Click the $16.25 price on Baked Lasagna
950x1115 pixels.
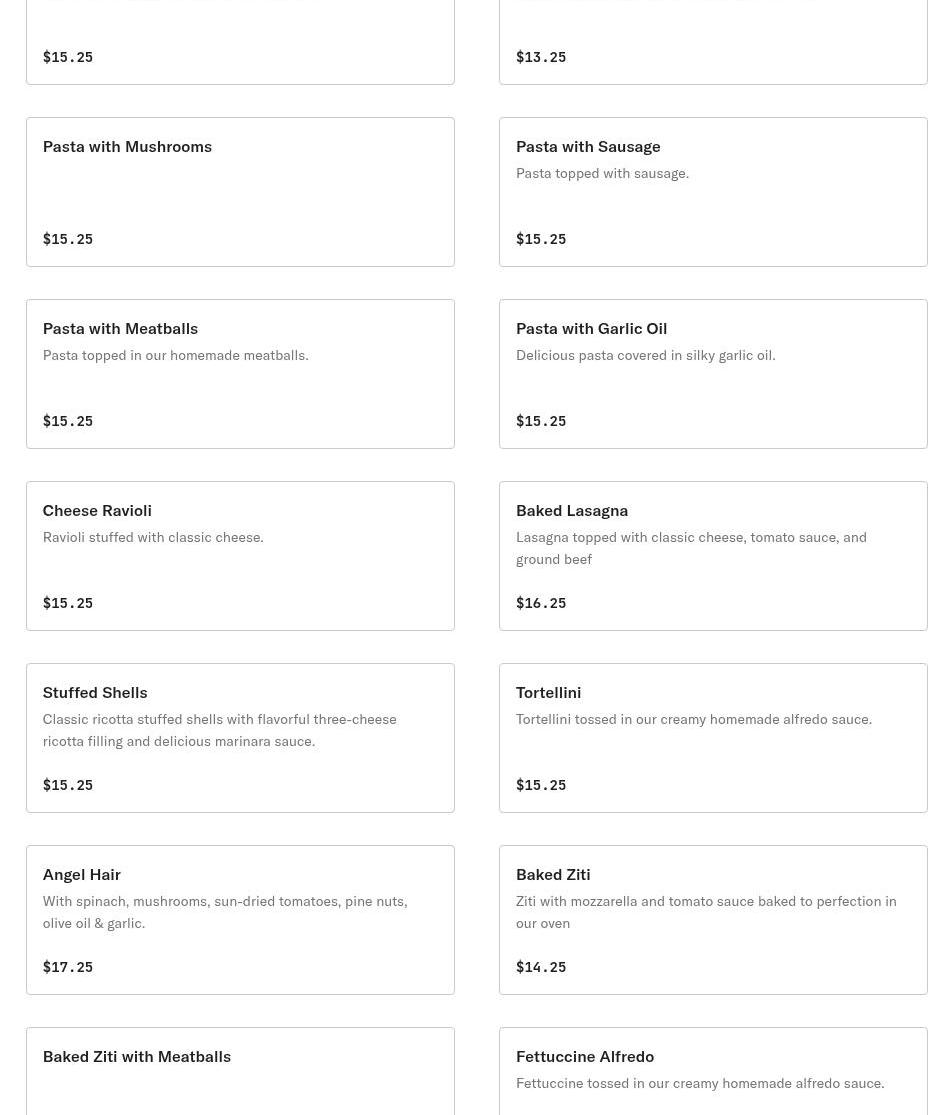point(541,603)
